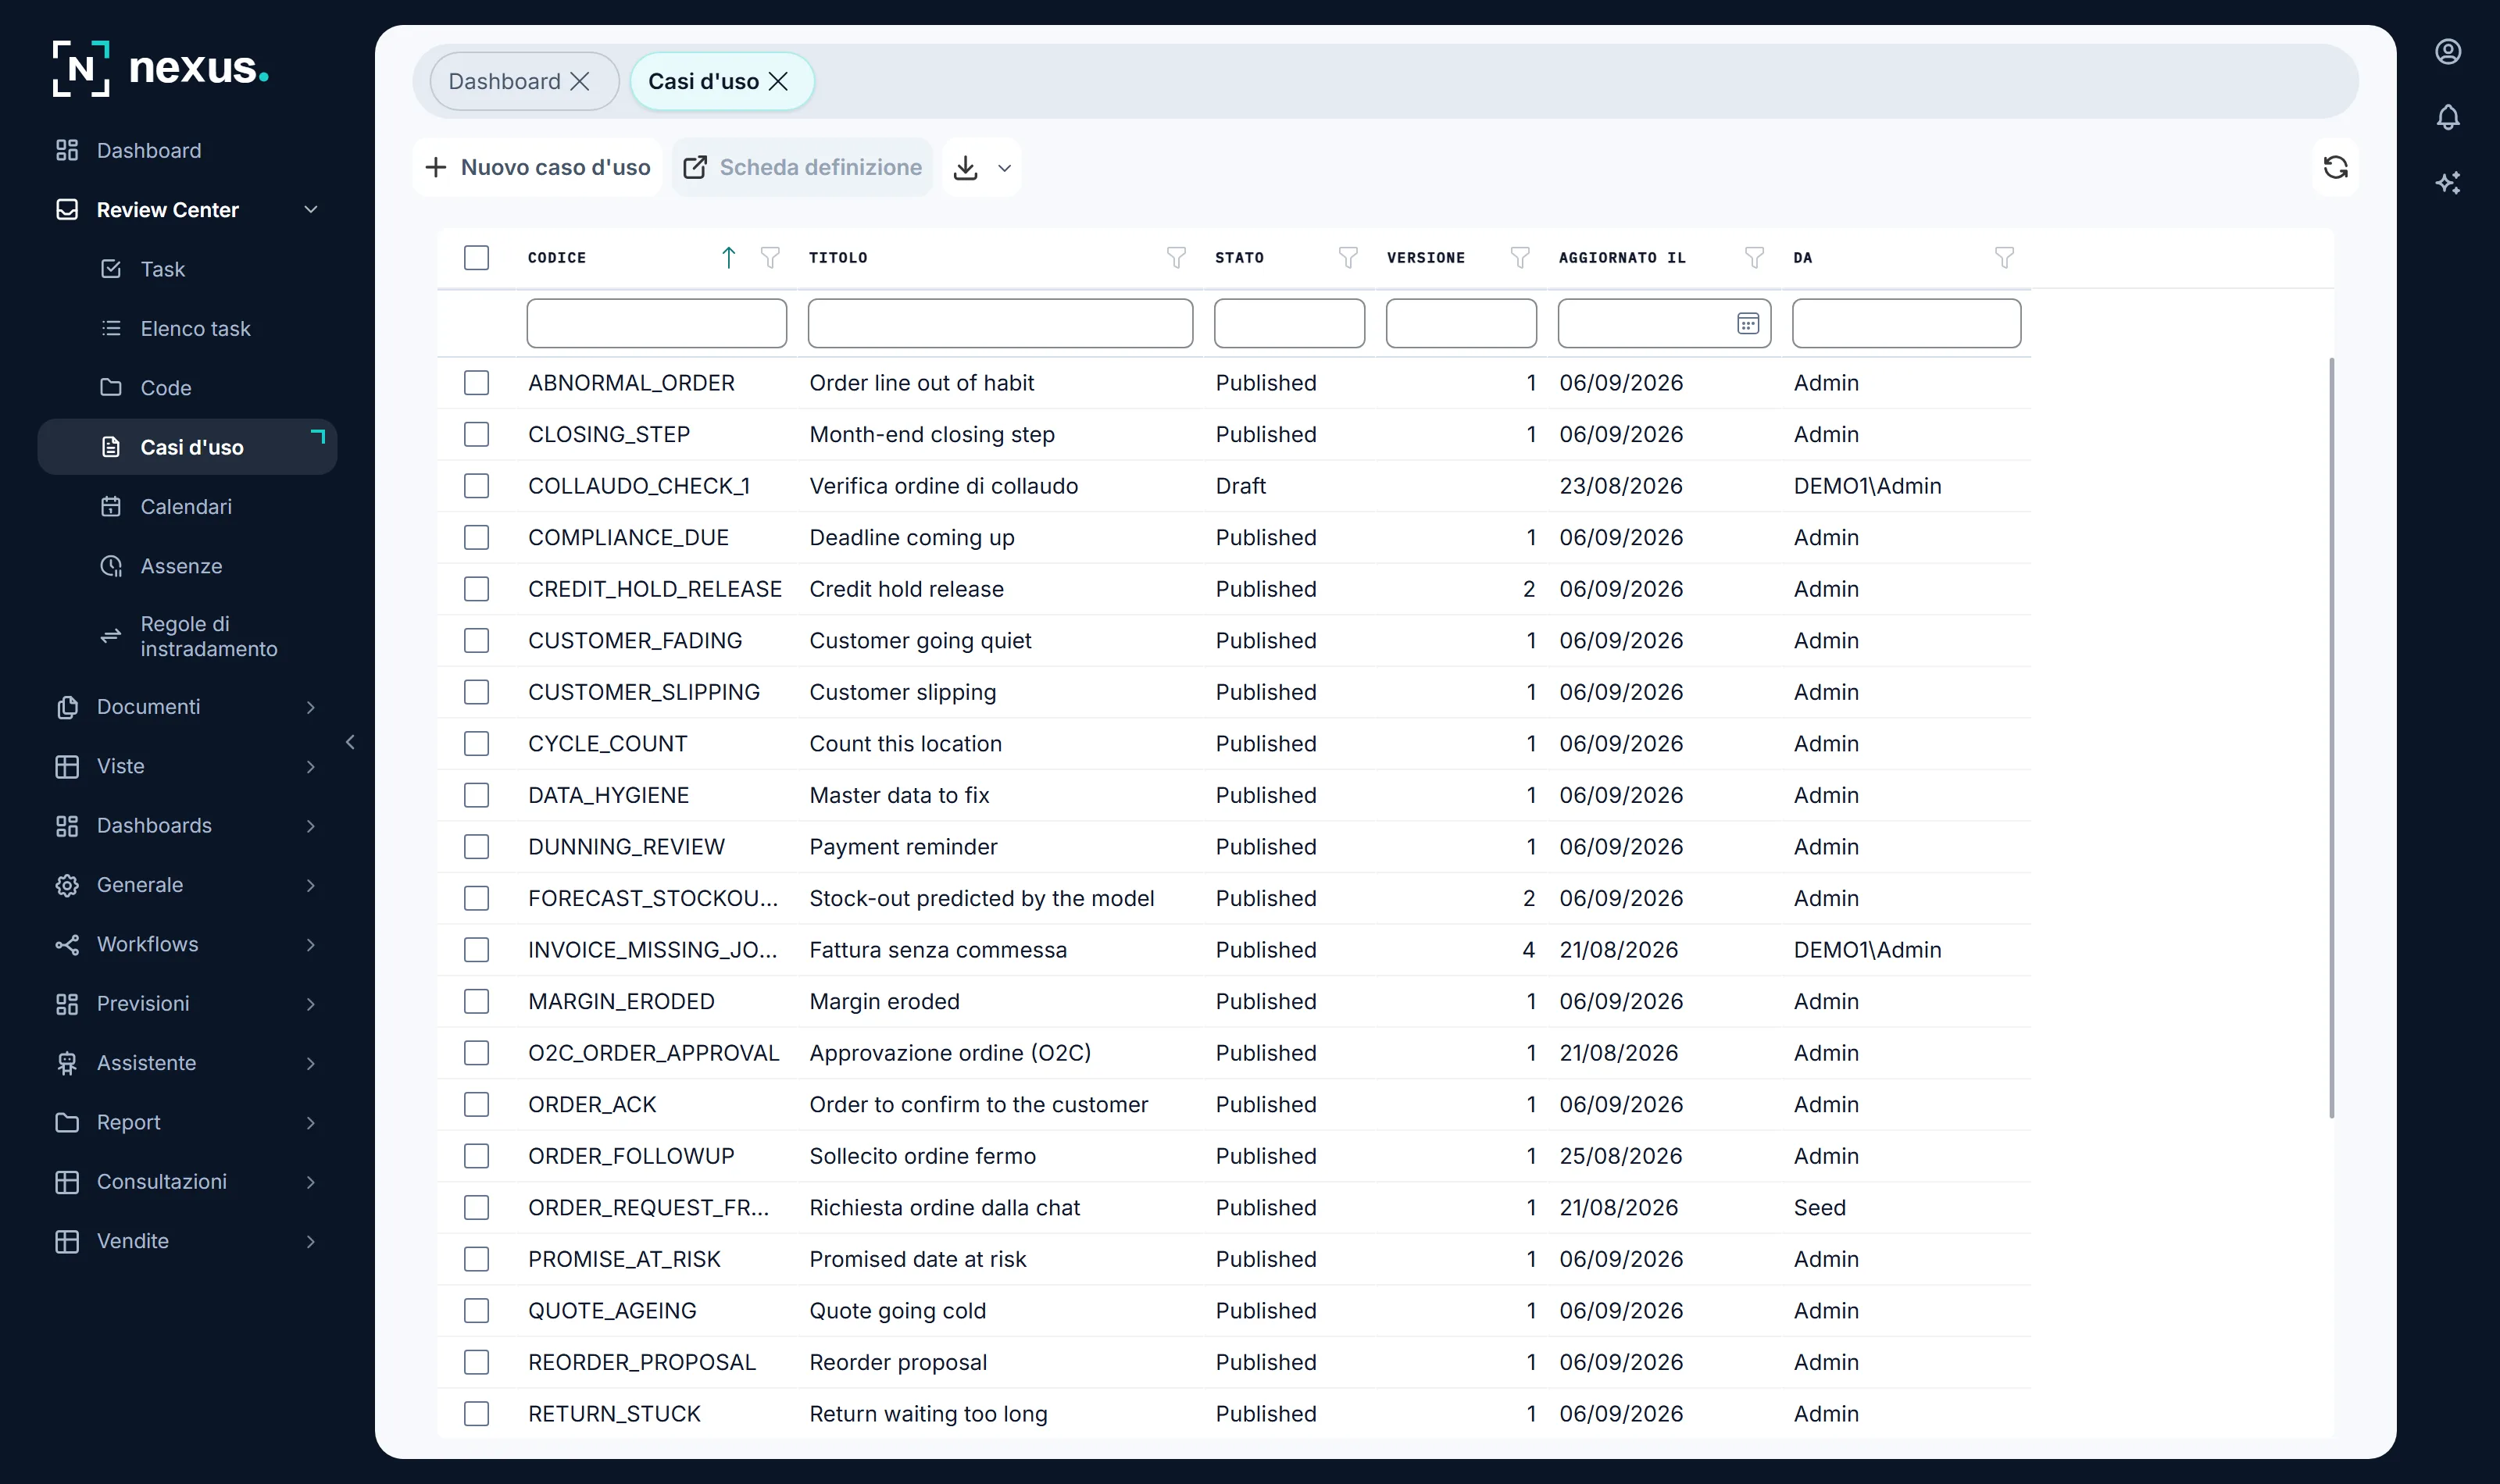2500x1484 pixels.
Task: Toggle CODICE ascending sort arrow
Action: pos(729,258)
